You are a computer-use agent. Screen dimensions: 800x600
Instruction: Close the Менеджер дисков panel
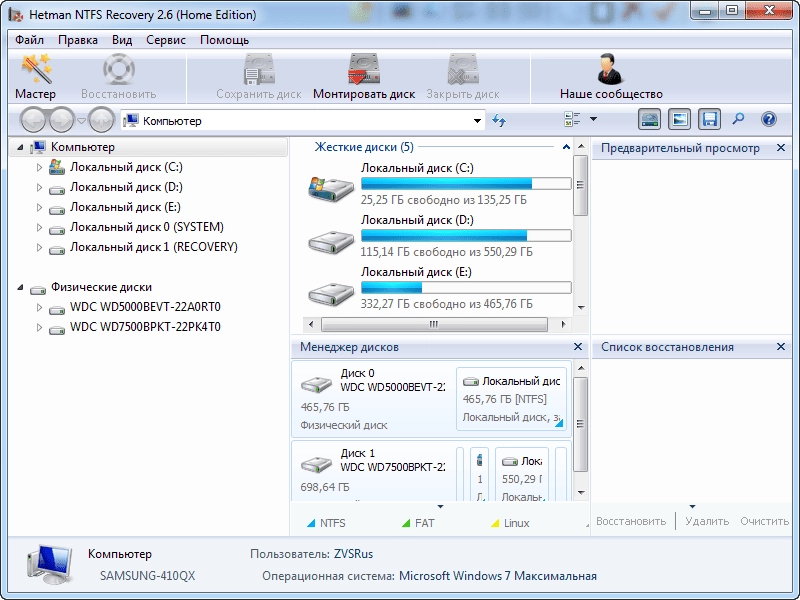(x=578, y=346)
